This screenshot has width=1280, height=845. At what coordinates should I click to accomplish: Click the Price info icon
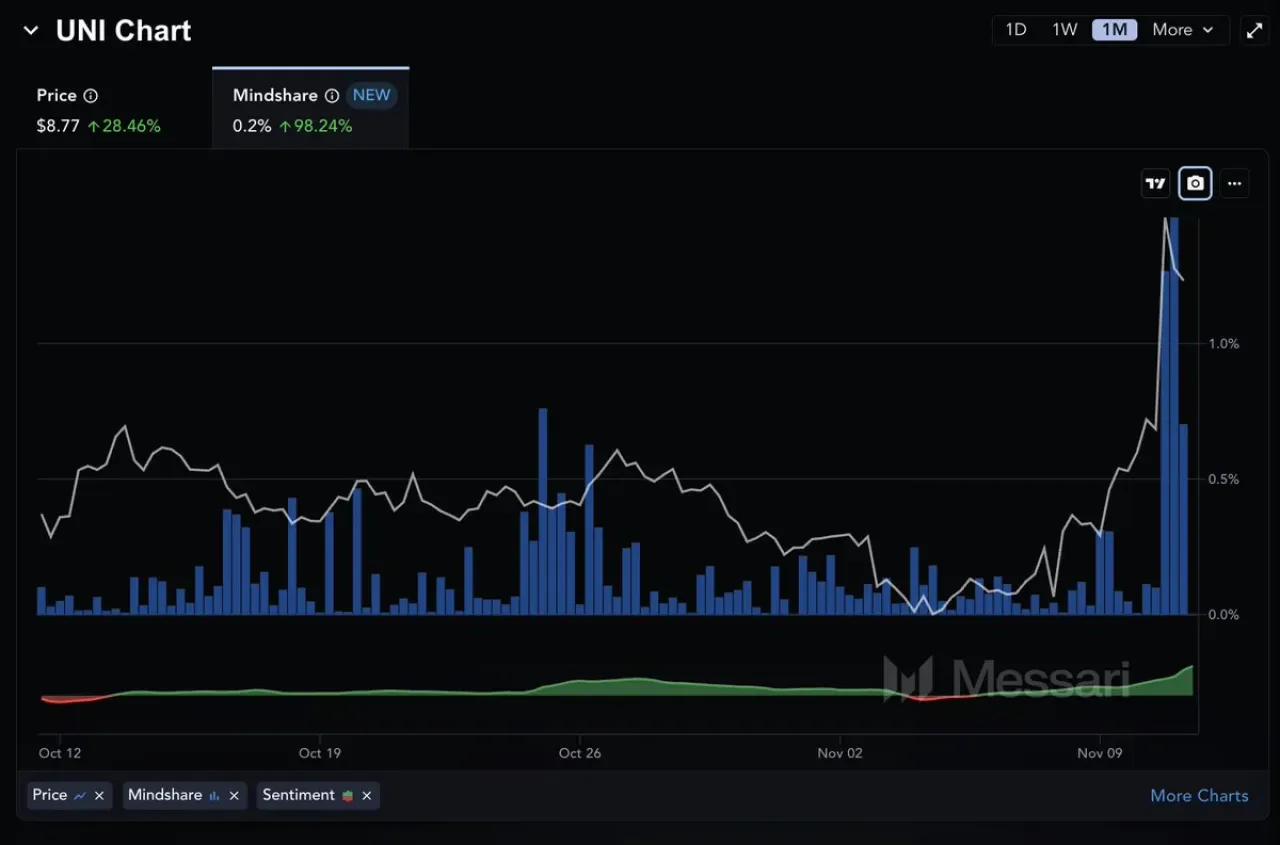(x=91, y=96)
